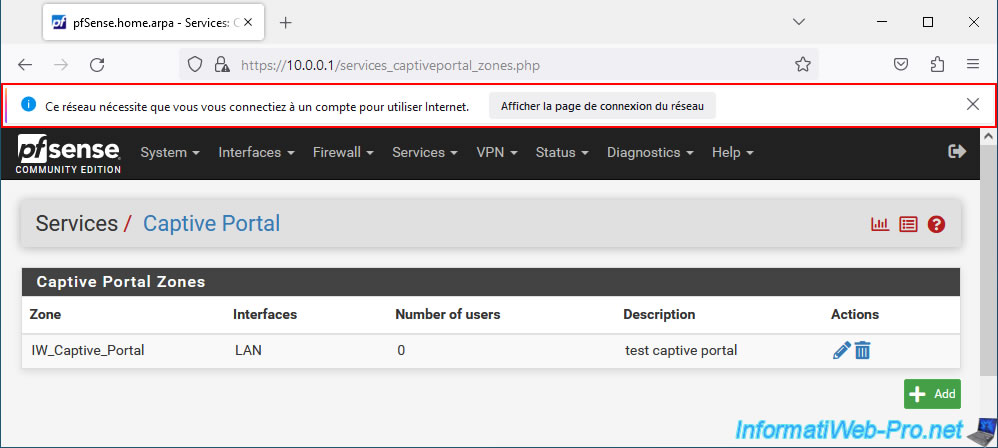Delete the IW_Captive_Portal zone trash icon
Image resolution: width=998 pixels, height=448 pixels.
pos(862,350)
